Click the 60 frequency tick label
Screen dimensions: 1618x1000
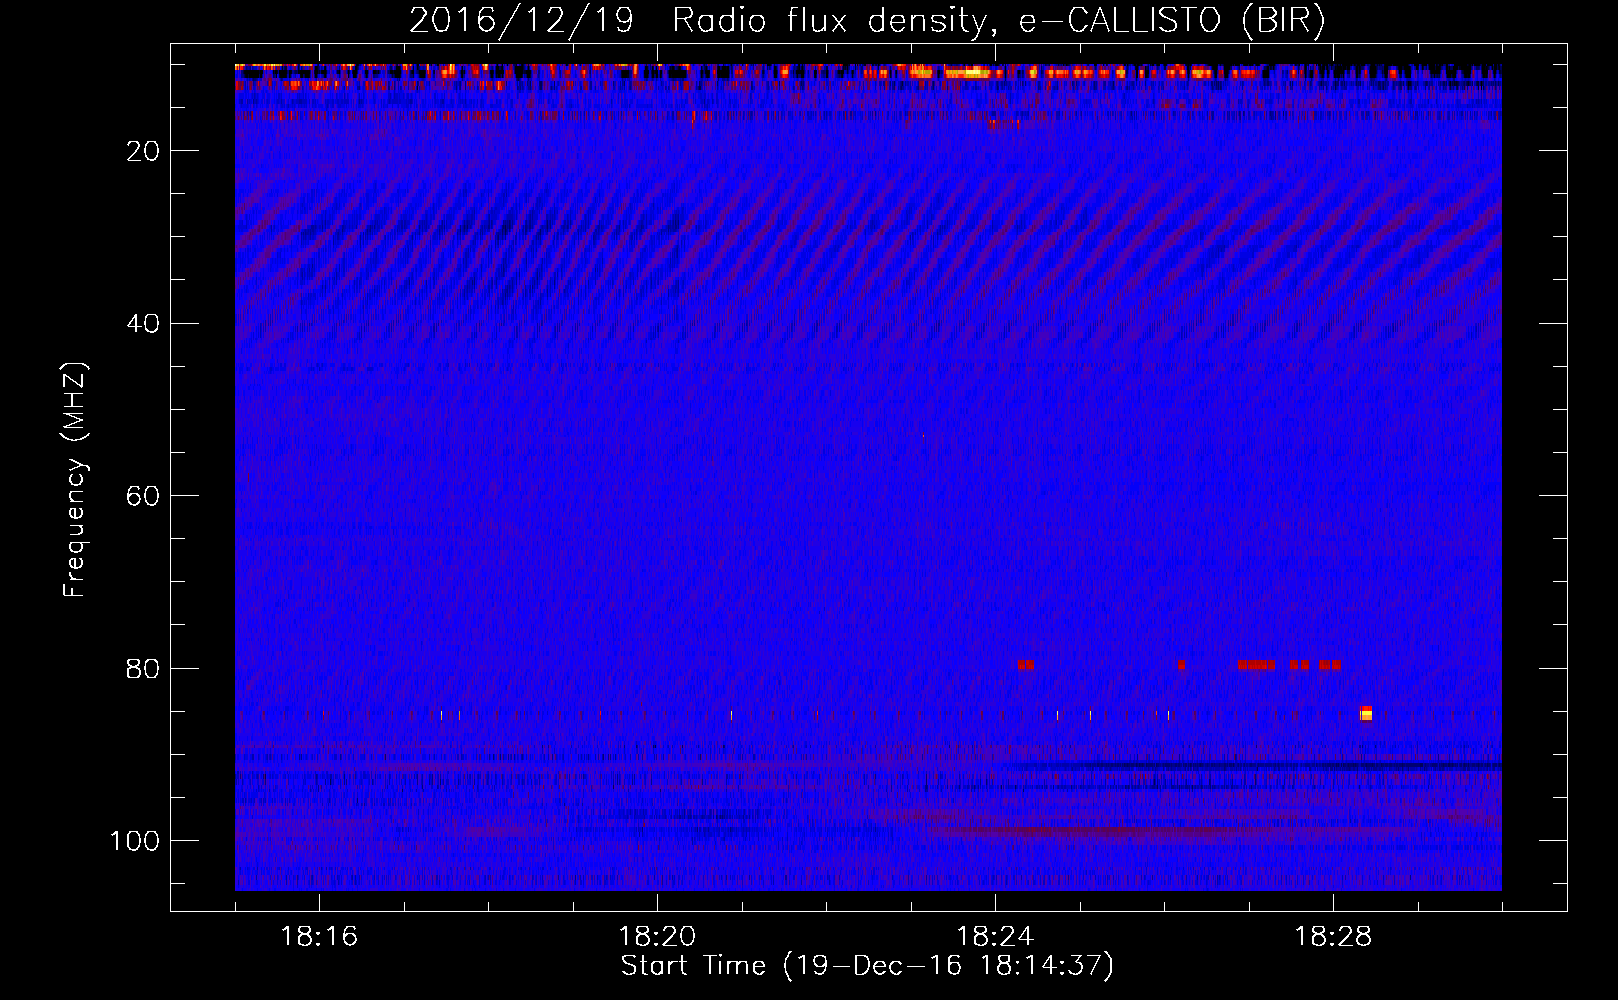point(144,496)
